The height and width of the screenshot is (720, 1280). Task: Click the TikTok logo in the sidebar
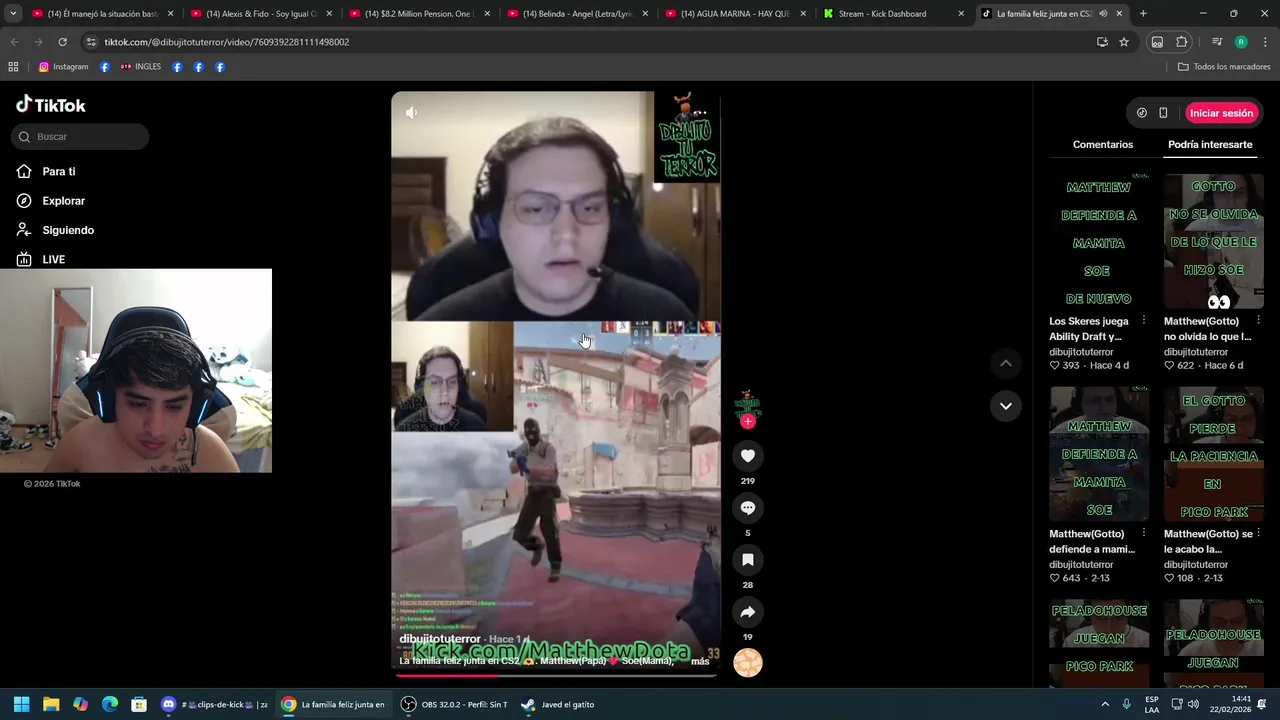pyautogui.click(x=51, y=105)
